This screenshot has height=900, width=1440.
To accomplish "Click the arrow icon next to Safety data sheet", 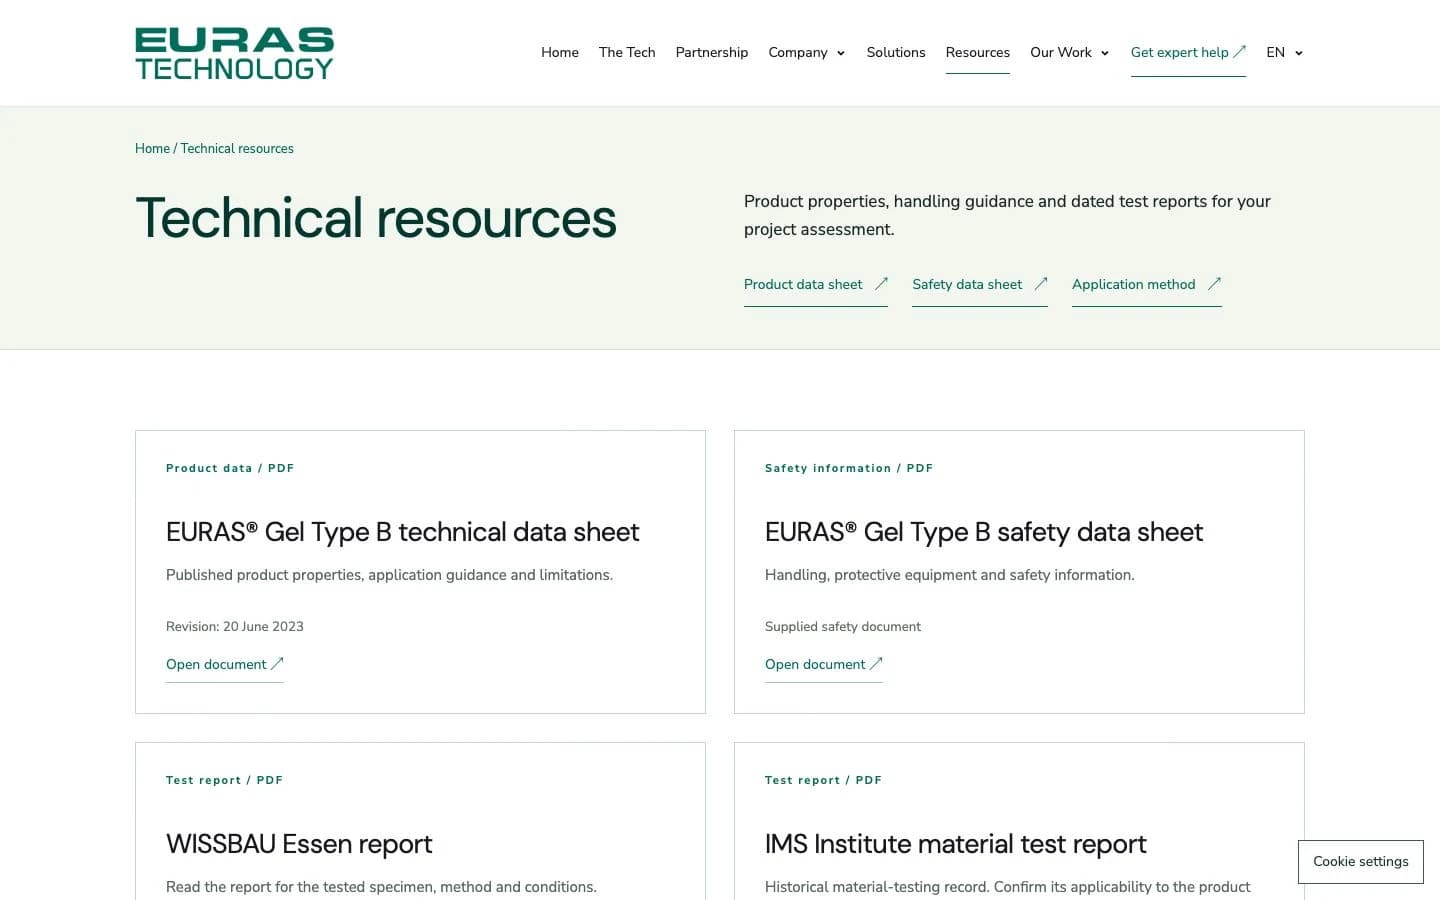I will click(1041, 284).
